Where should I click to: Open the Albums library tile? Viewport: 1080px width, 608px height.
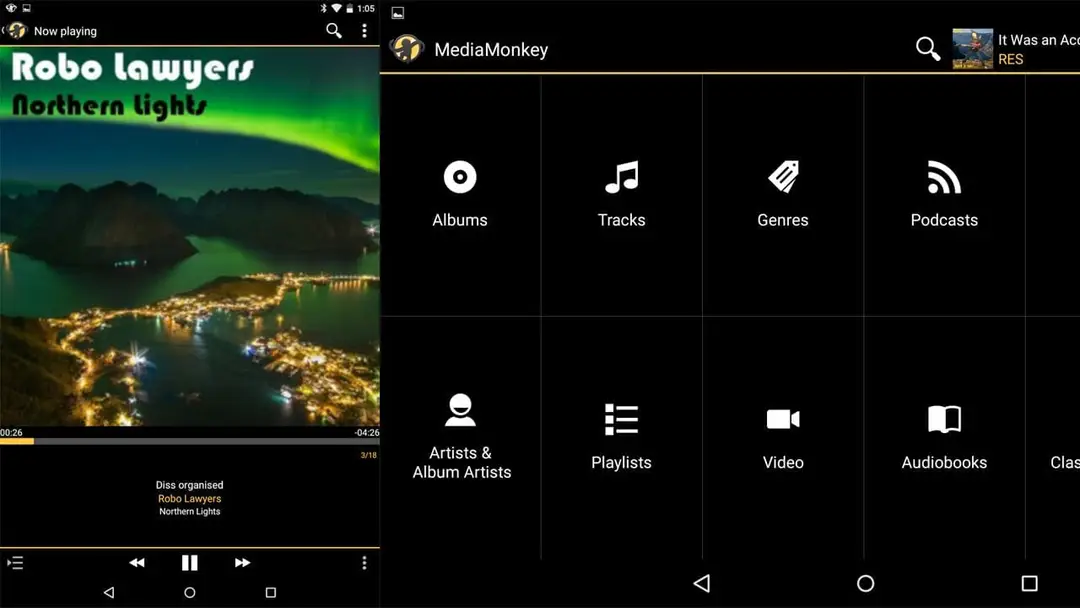[460, 195]
